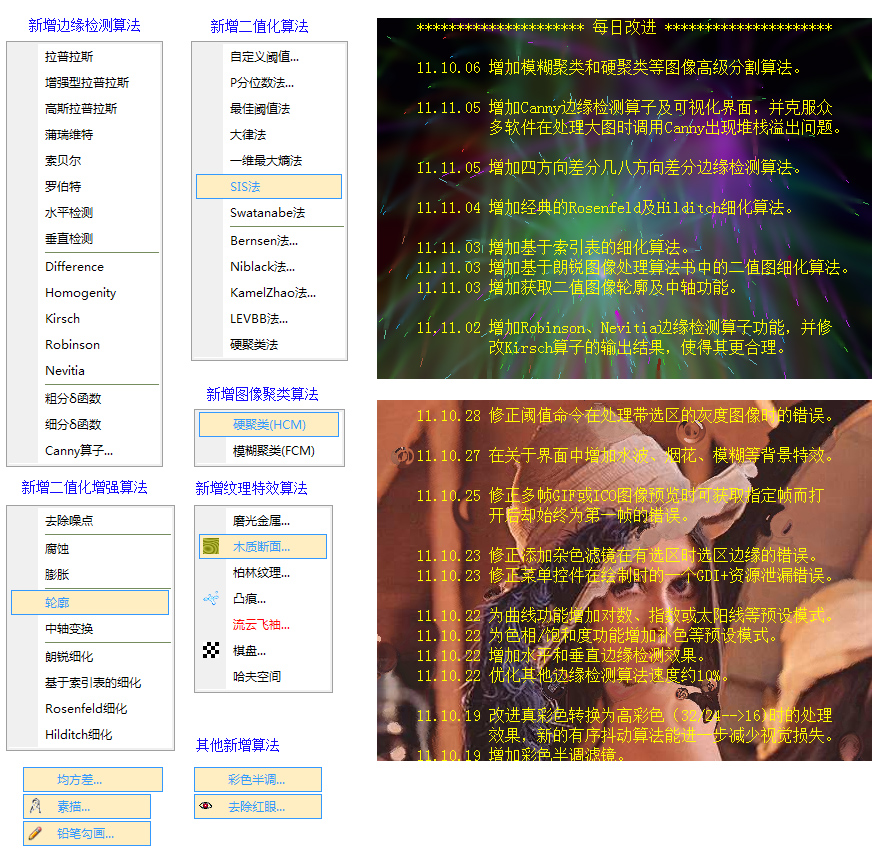Click the wood grain icon beside 木质断面
The image size is (884, 858).
(210, 545)
